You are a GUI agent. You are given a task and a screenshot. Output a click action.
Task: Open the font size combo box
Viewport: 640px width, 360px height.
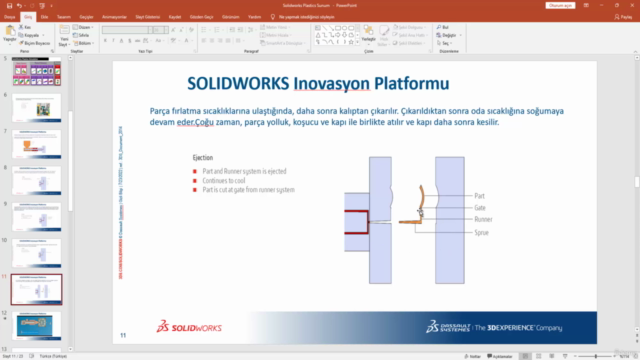pyautogui.click(x=161, y=30)
